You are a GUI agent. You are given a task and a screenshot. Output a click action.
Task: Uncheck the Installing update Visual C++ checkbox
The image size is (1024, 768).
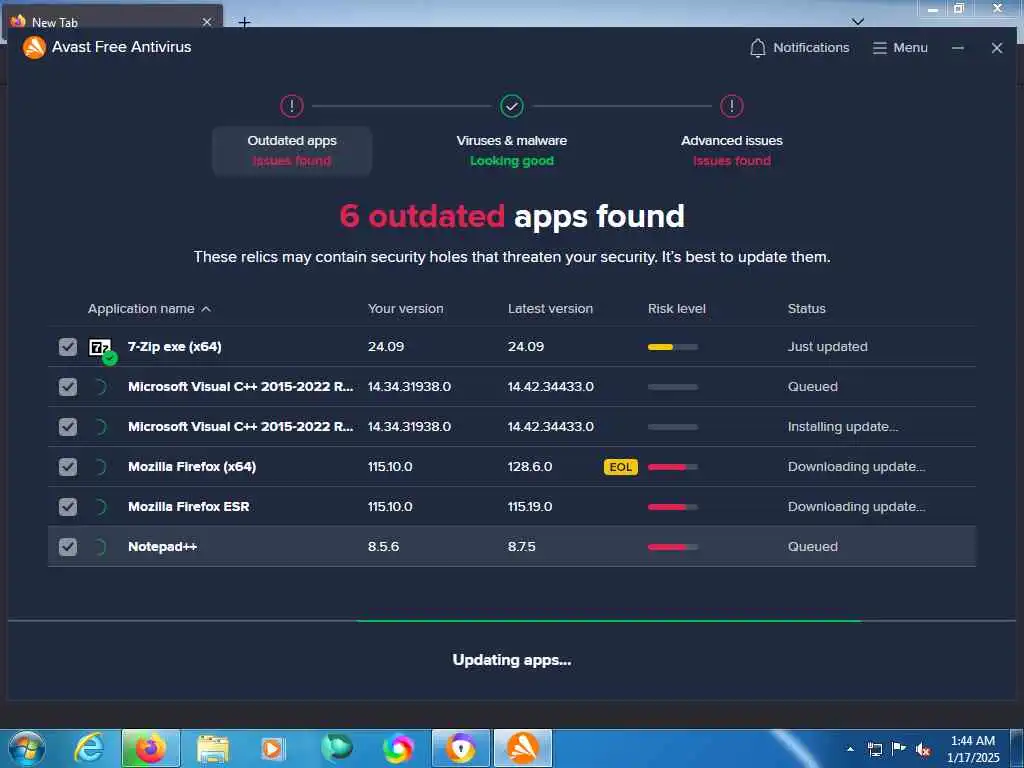pos(68,426)
